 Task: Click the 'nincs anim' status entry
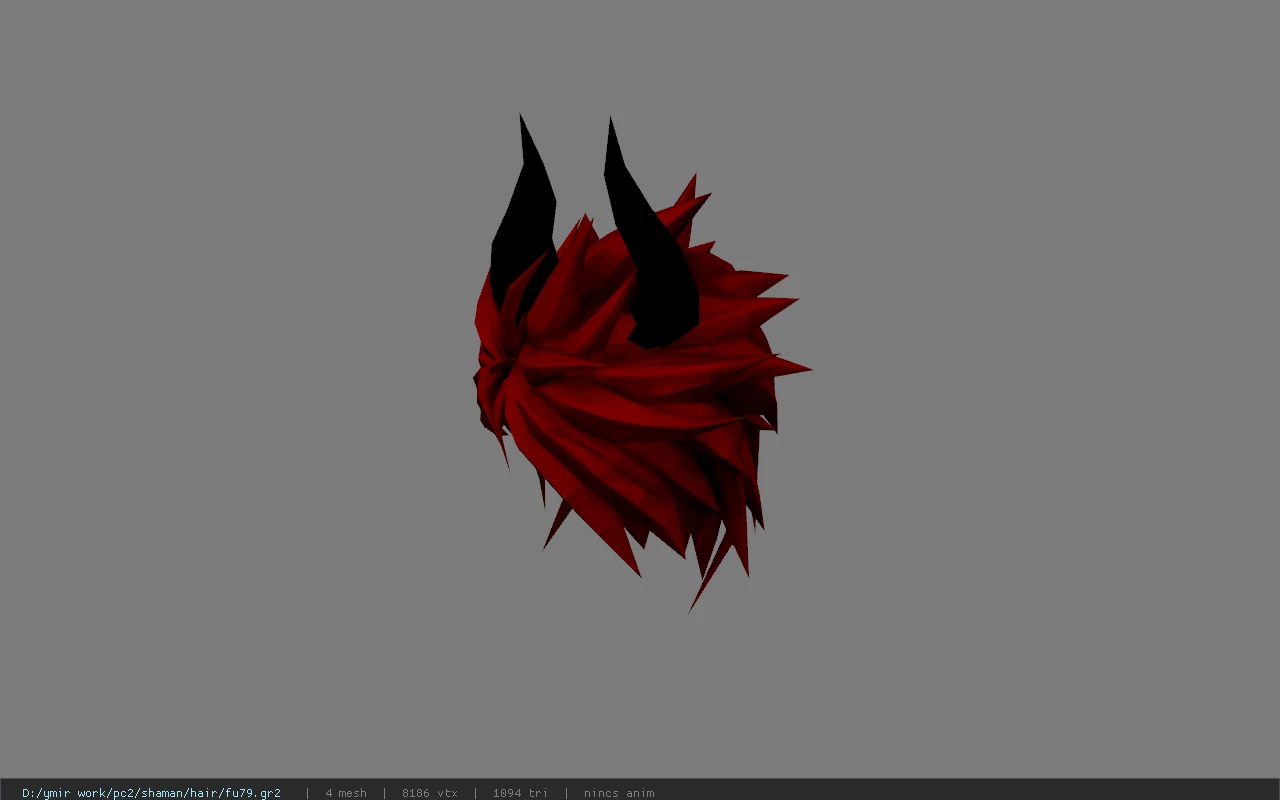coord(619,793)
